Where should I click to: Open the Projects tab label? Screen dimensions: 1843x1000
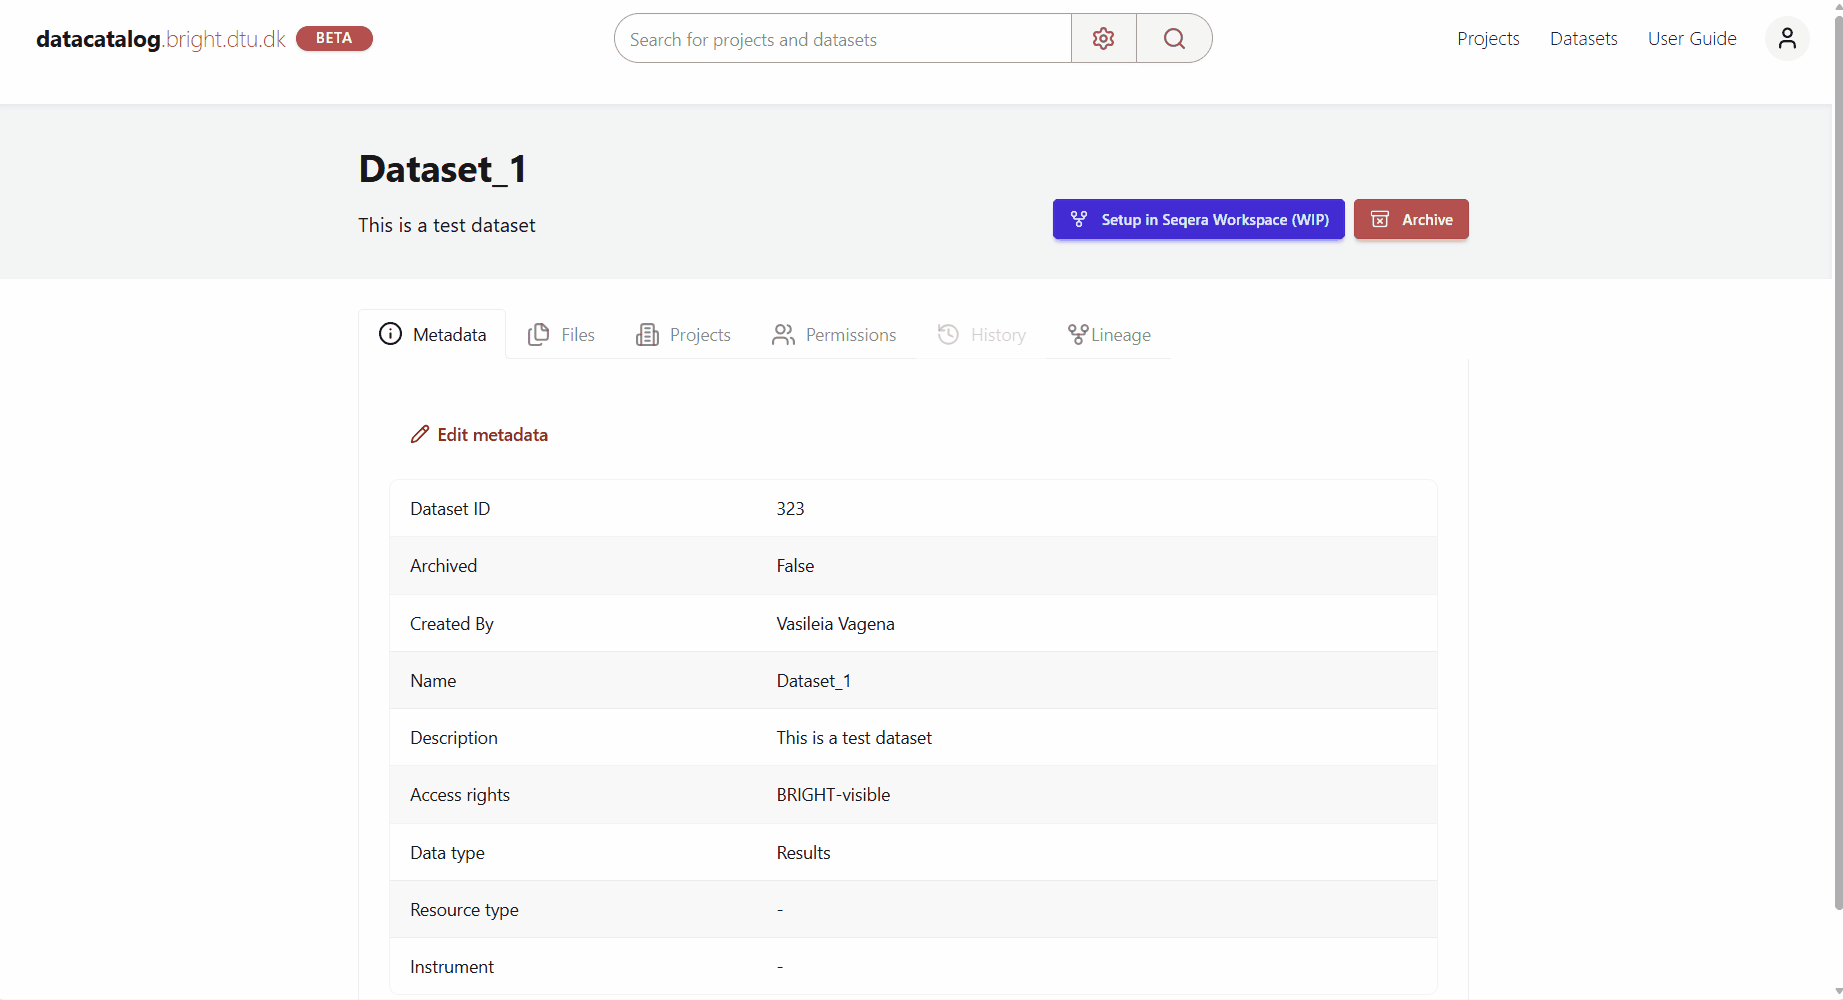click(700, 335)
